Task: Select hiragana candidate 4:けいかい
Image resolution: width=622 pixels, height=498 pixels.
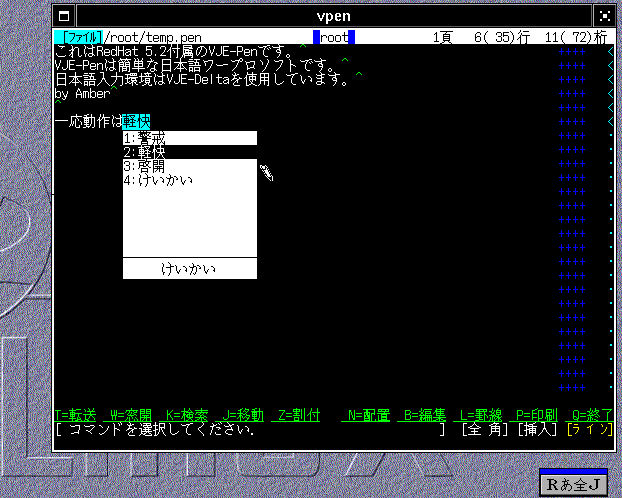Action: pyautogui.click(x=190, y=180)
